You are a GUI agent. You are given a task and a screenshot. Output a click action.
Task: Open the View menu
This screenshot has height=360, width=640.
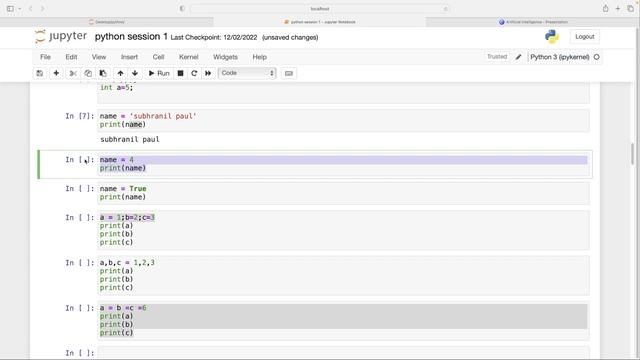point(99,57)
